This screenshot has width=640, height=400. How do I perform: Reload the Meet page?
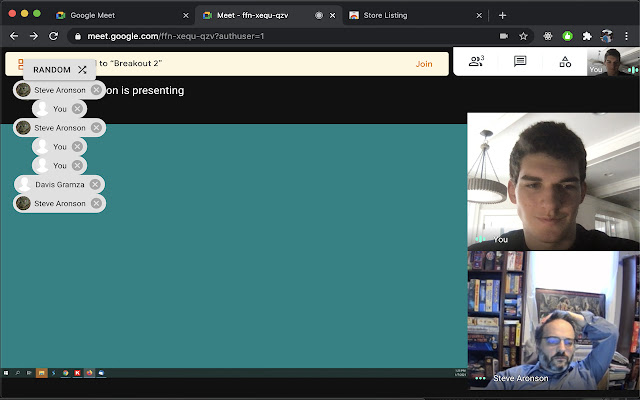[x=53, y=36]
